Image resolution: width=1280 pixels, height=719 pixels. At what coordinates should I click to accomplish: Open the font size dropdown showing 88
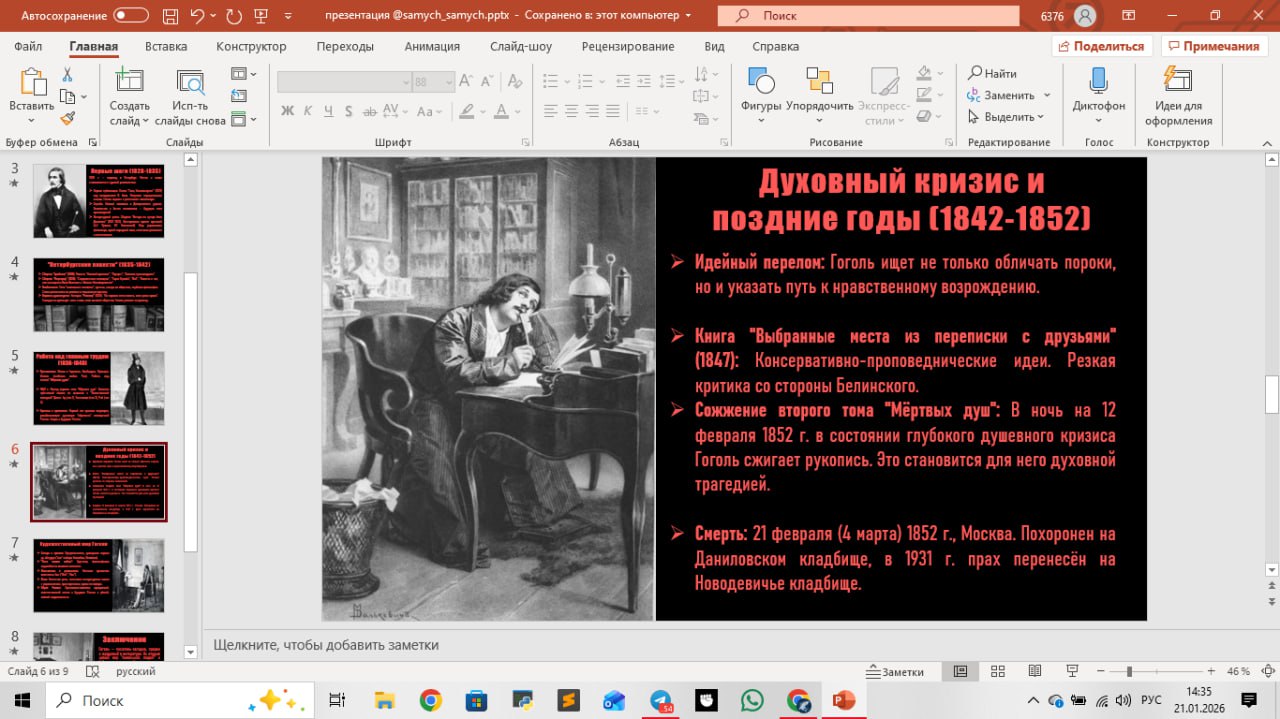(x=448, y=82)
